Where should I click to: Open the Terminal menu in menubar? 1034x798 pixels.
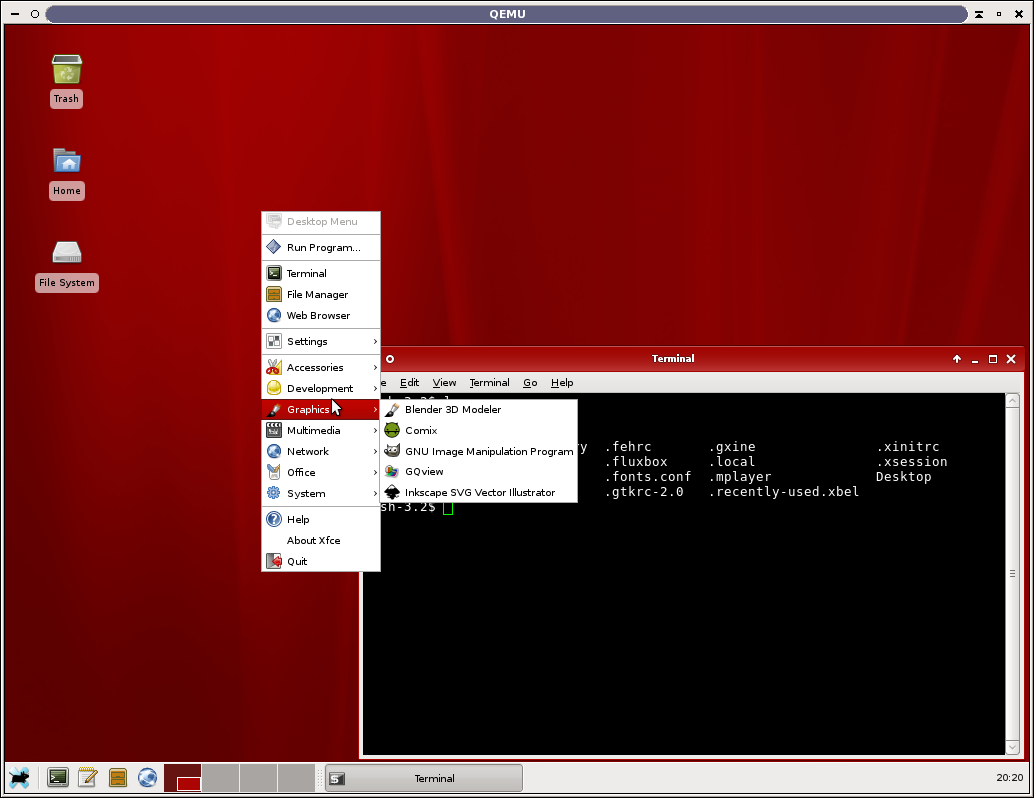coord(489,383)
